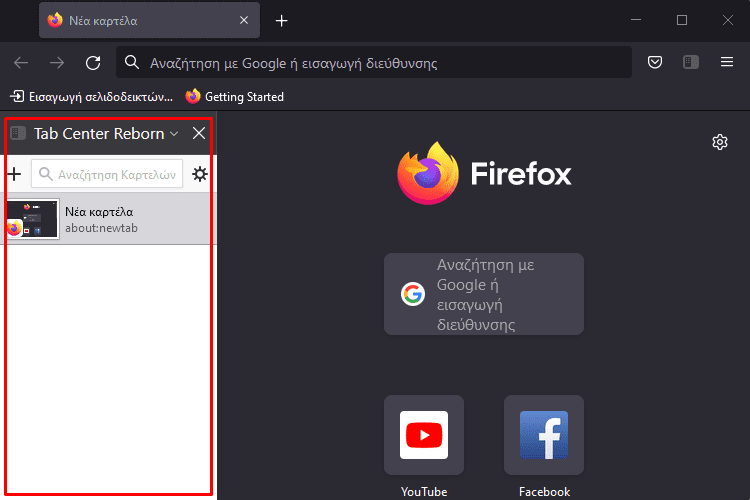750x500 pixels.
Task: Select the Νέα καρτέλα tab in top tab strip
Action: click(149, 21)
